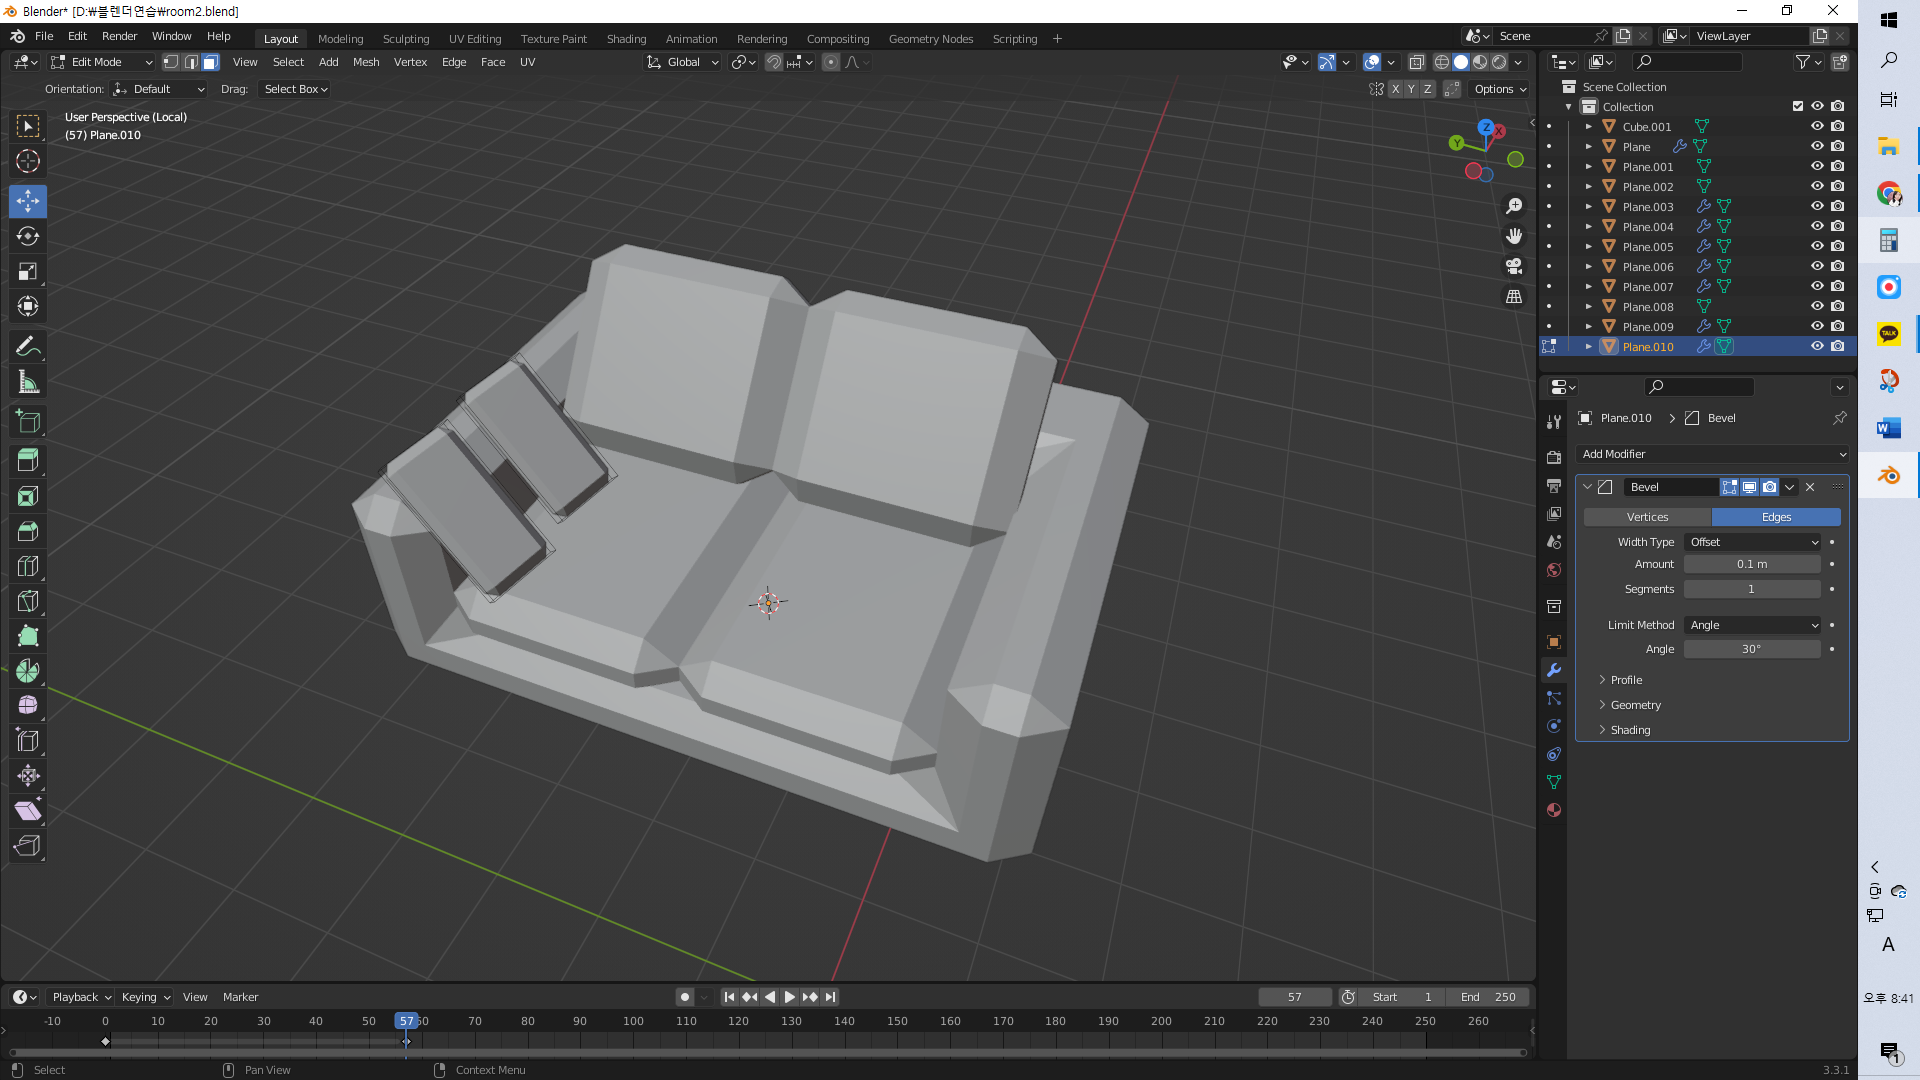Image resolution: width=1920 pixels, height=1080 pixels.
Task: Switch to edge select mode
Action: point(191,62)
